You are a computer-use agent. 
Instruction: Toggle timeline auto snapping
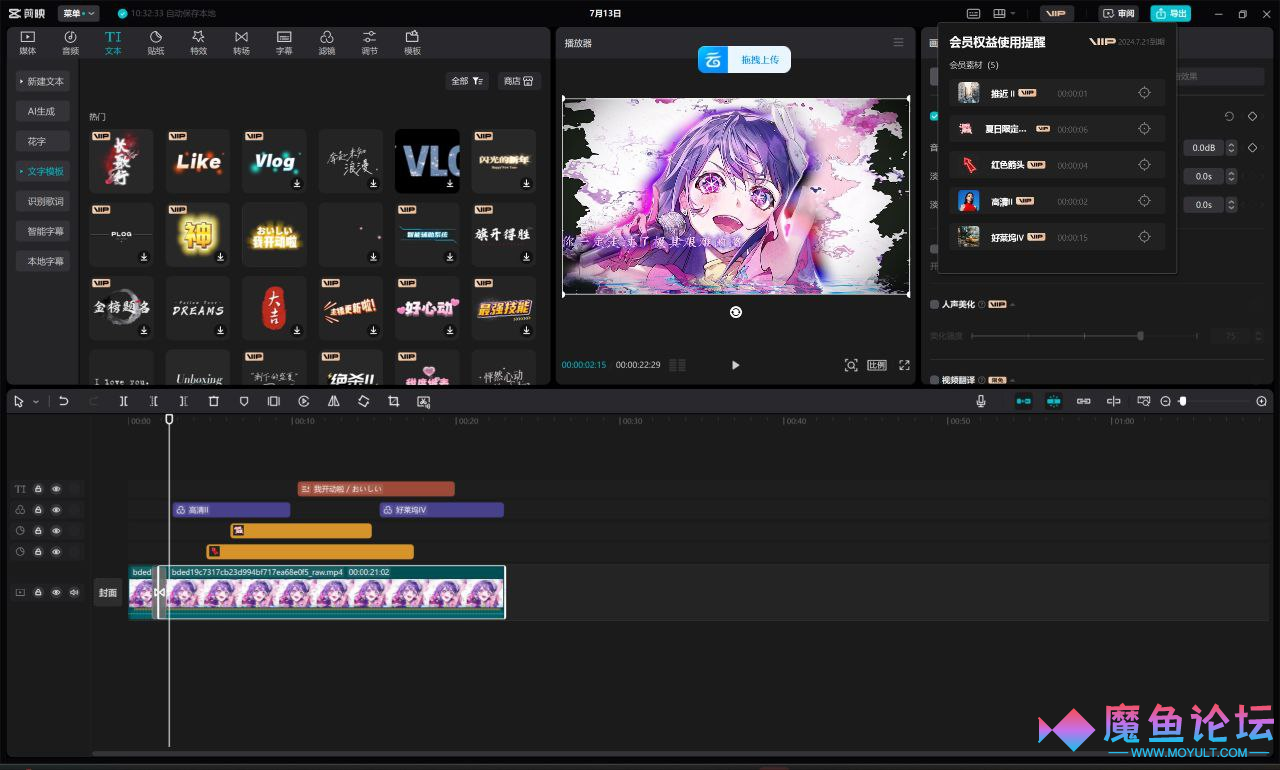tap(1053, 401)
